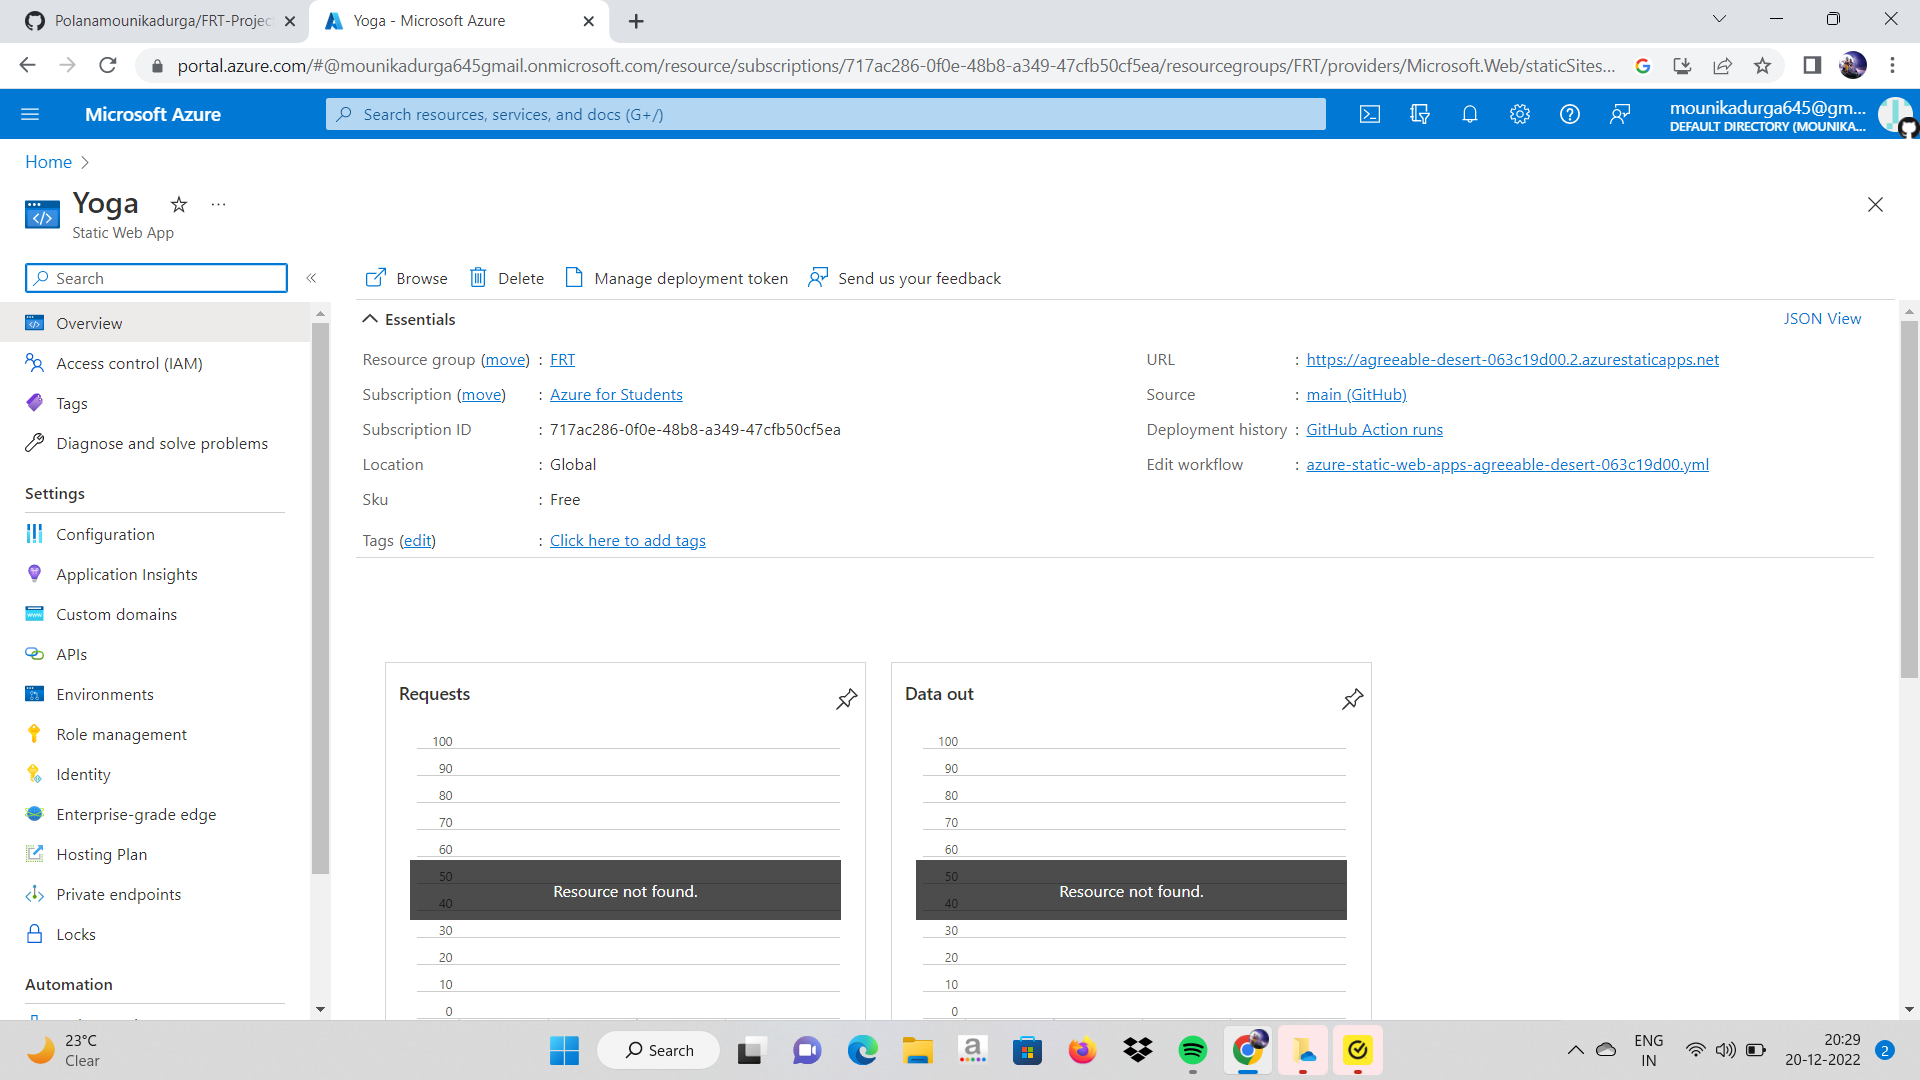Select the Identity settings
Screen dimensions: 1920x1080
pyautogui.click(x=82, y=774)
